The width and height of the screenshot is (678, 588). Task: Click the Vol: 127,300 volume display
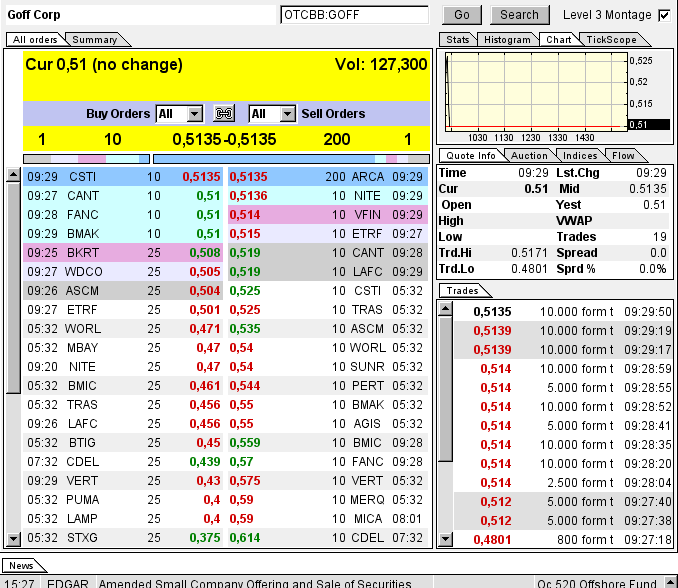[x=381, y=65]
